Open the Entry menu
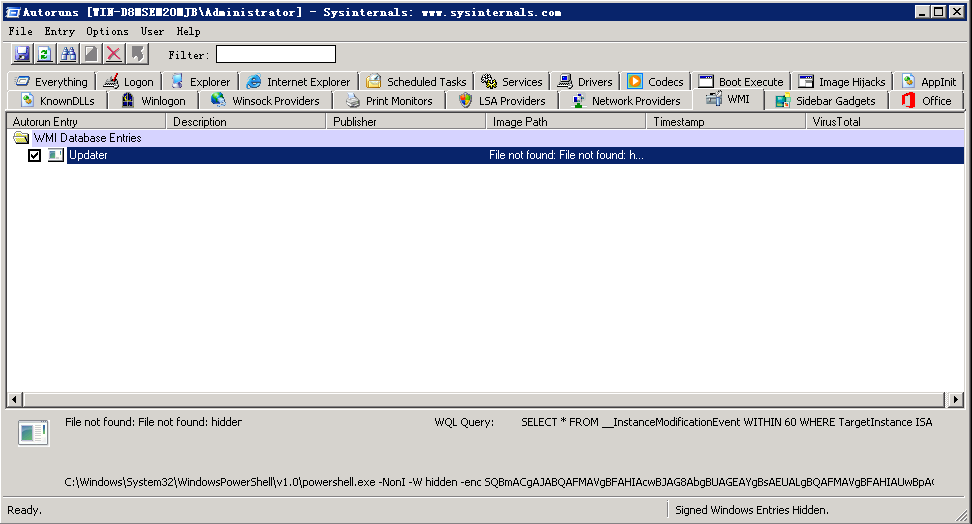This screenshot has width=972, height=524. (60, 31)
